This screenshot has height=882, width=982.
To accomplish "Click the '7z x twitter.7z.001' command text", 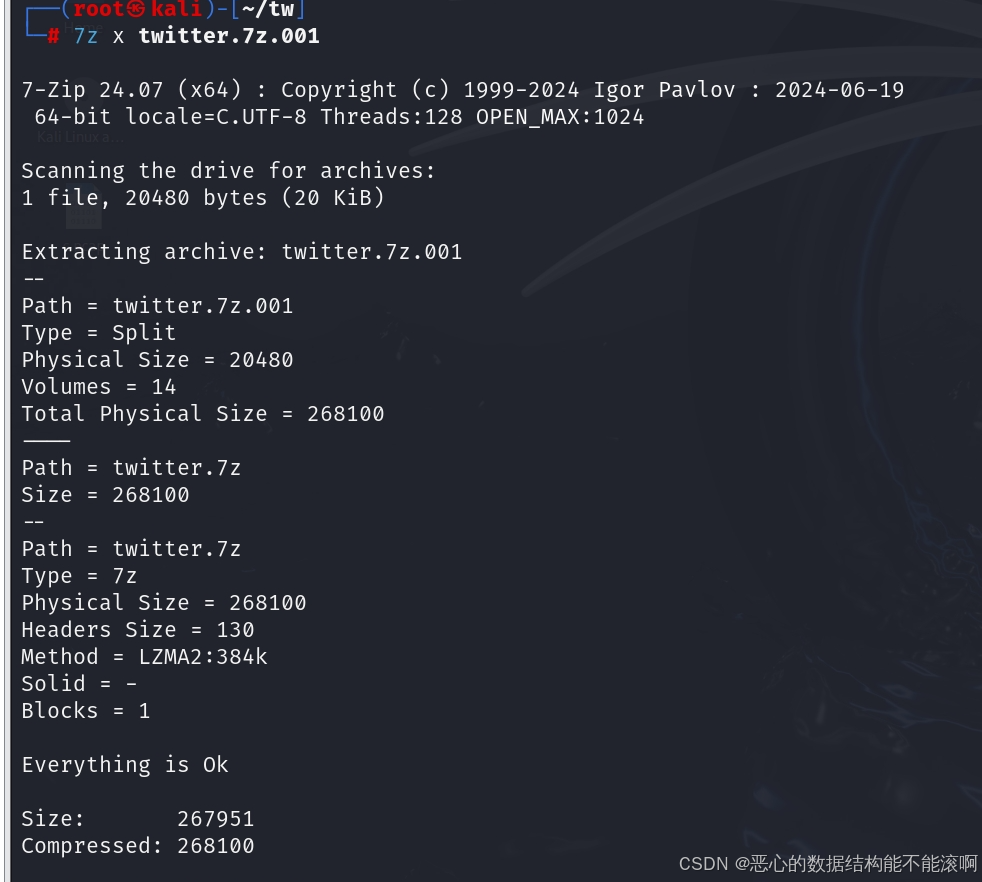I will pyautogui.click(x=197, y=36).
